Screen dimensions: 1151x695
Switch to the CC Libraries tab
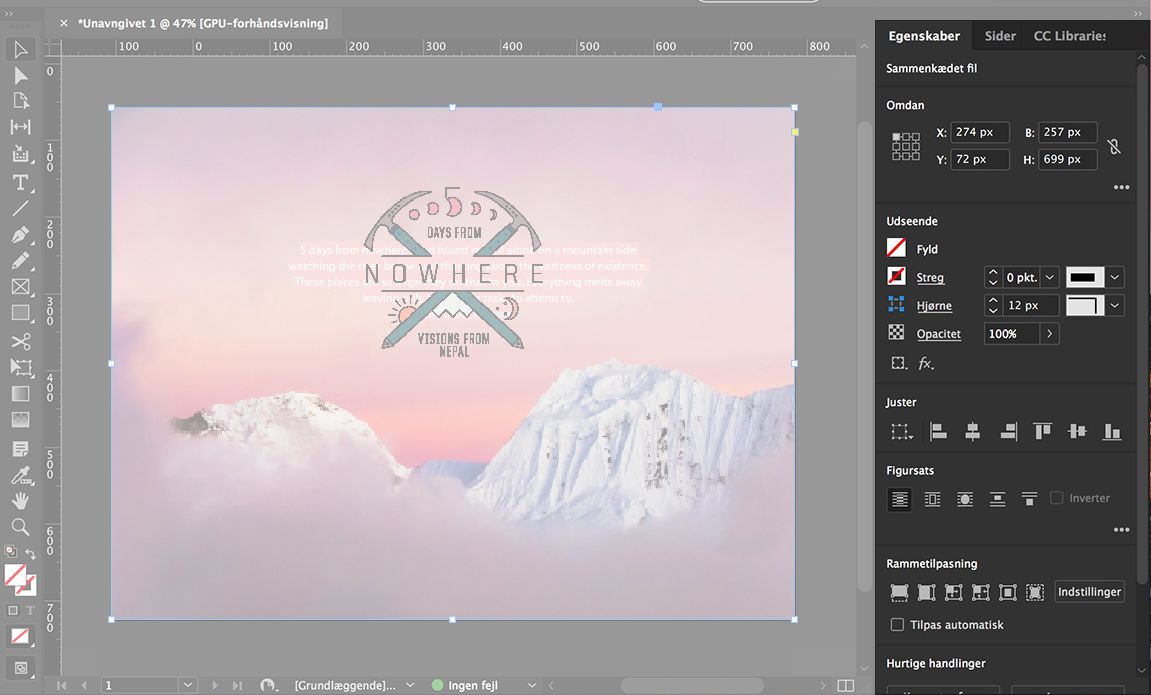tap(1070, 36)
